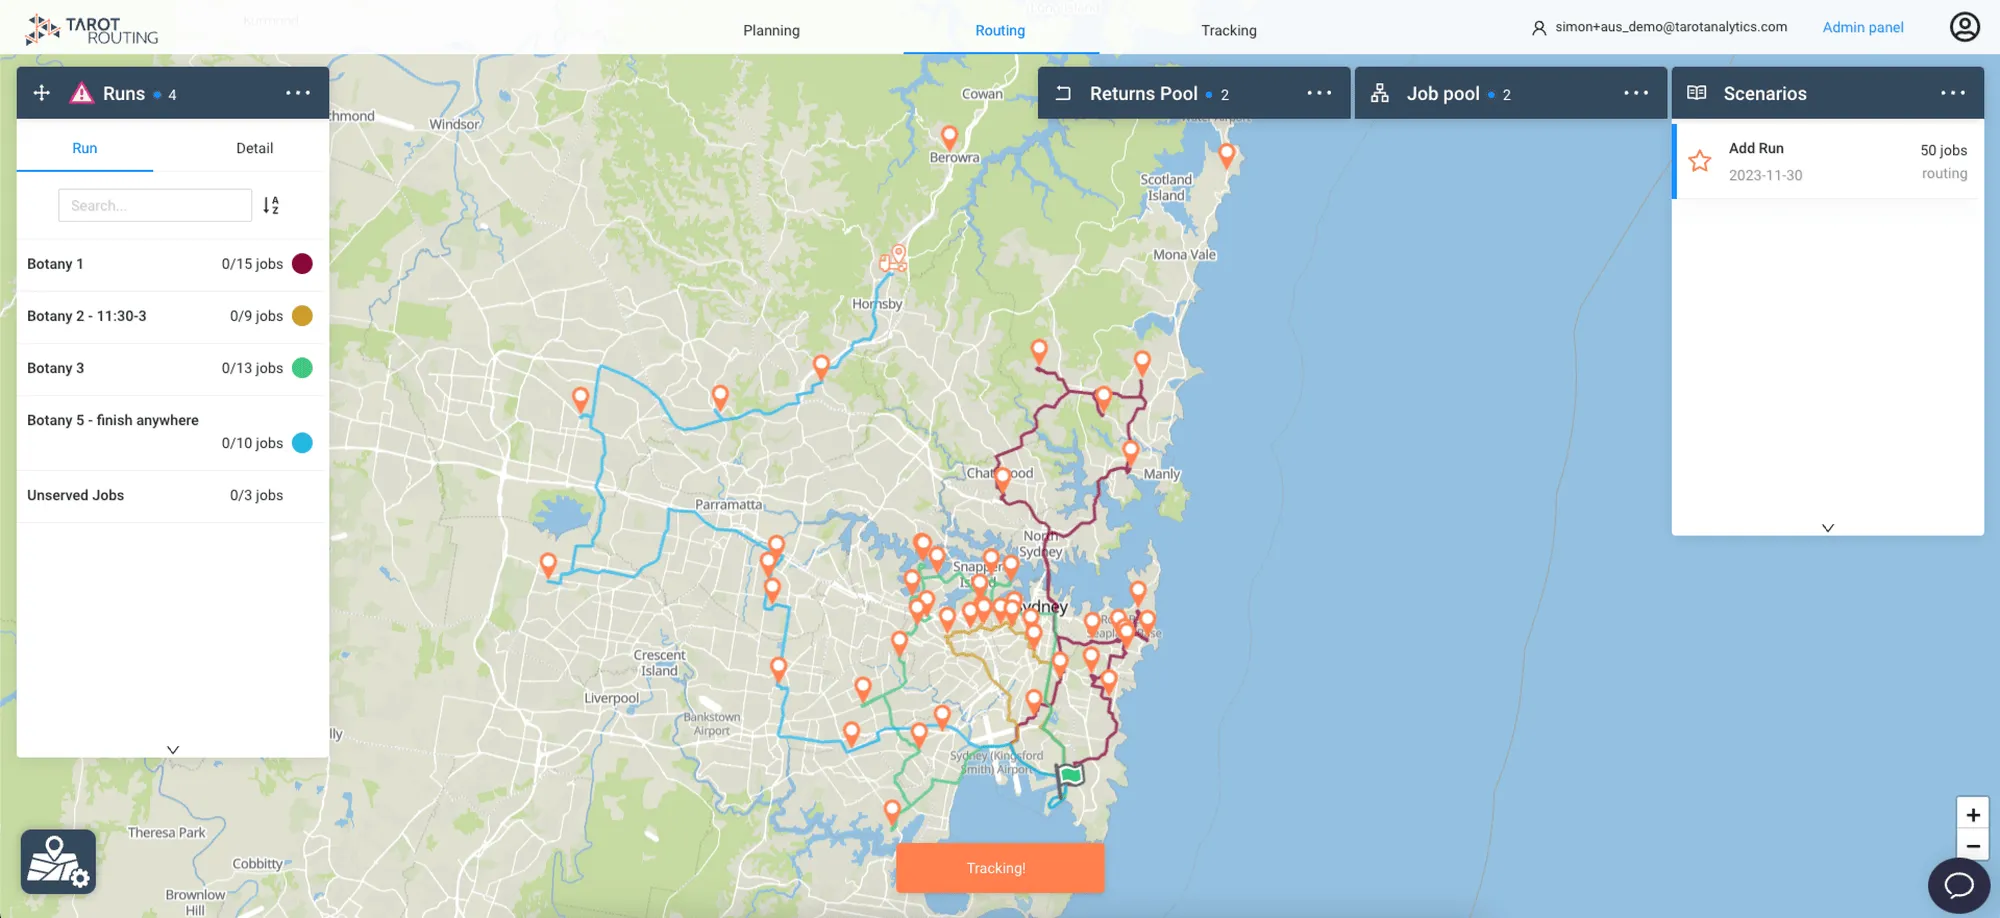The image size is (2000, 918).
Task: Click the simon+aus_demo account email
Action: [1670, 27]
